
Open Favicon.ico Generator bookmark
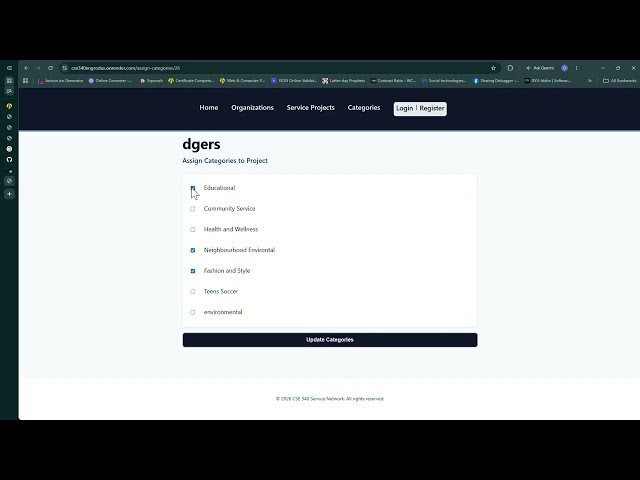60,81
